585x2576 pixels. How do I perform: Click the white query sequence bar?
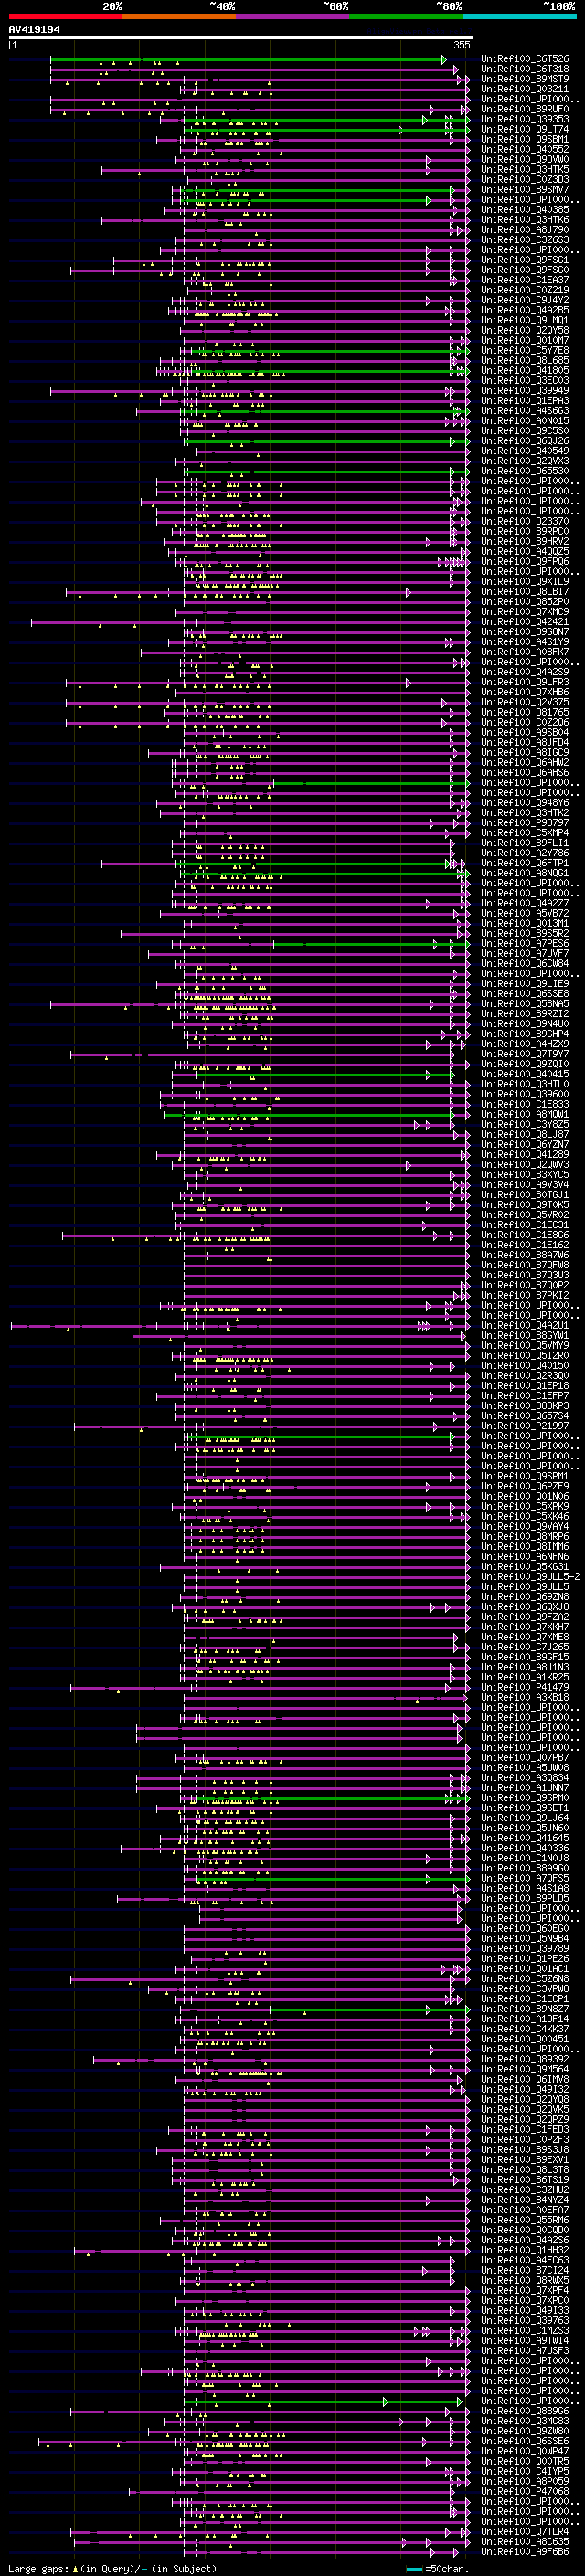[241, 38]
